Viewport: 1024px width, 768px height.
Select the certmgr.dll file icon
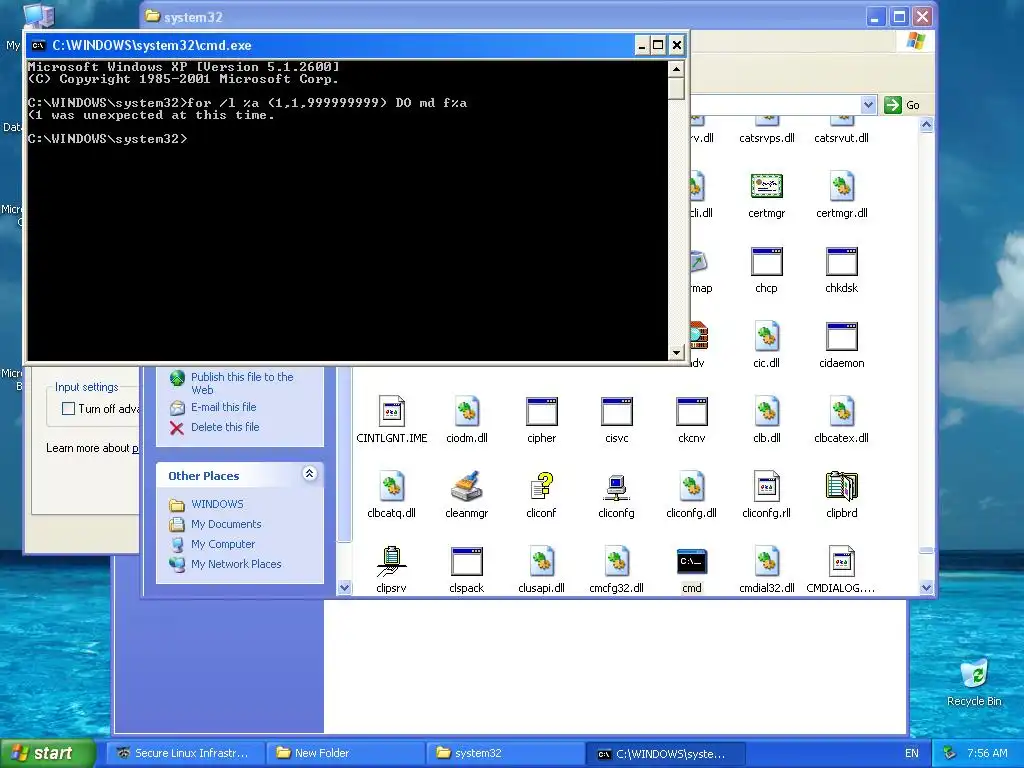pyautogui.click(x=841, y=186)
